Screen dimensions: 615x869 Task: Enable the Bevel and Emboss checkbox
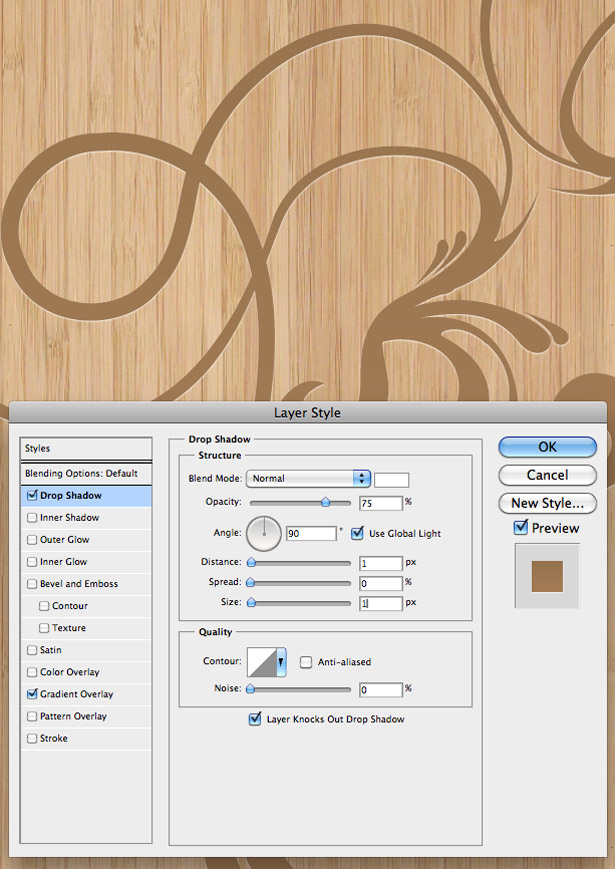tap(32, 584)
